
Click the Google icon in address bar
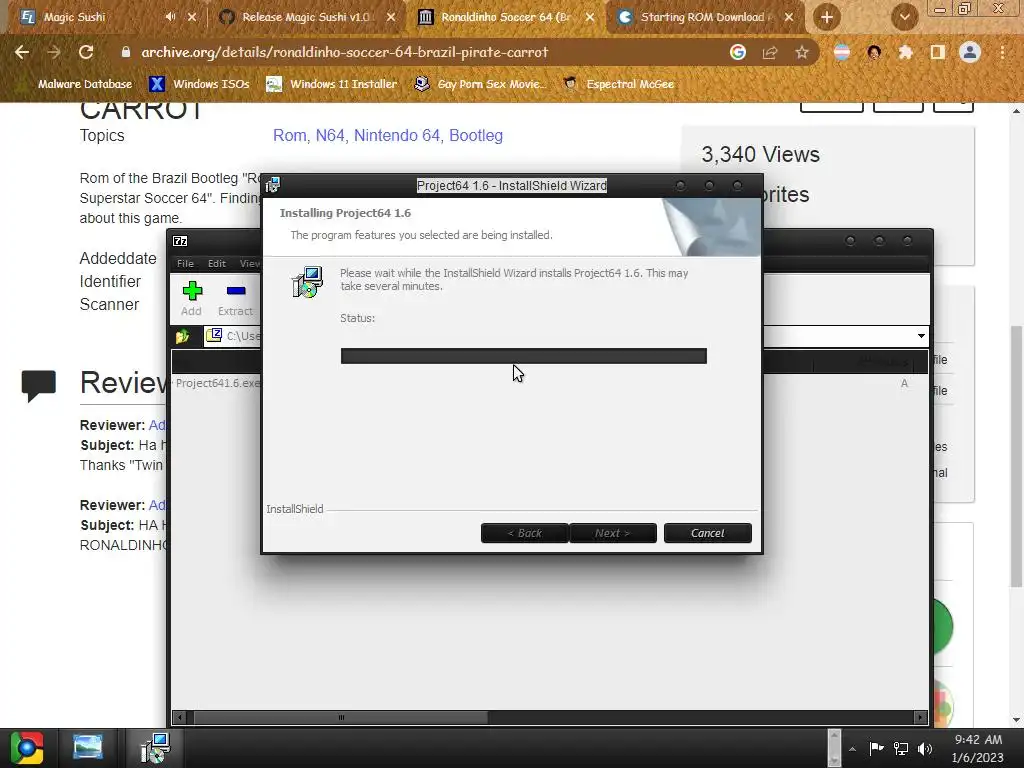[x=738, y=52]
